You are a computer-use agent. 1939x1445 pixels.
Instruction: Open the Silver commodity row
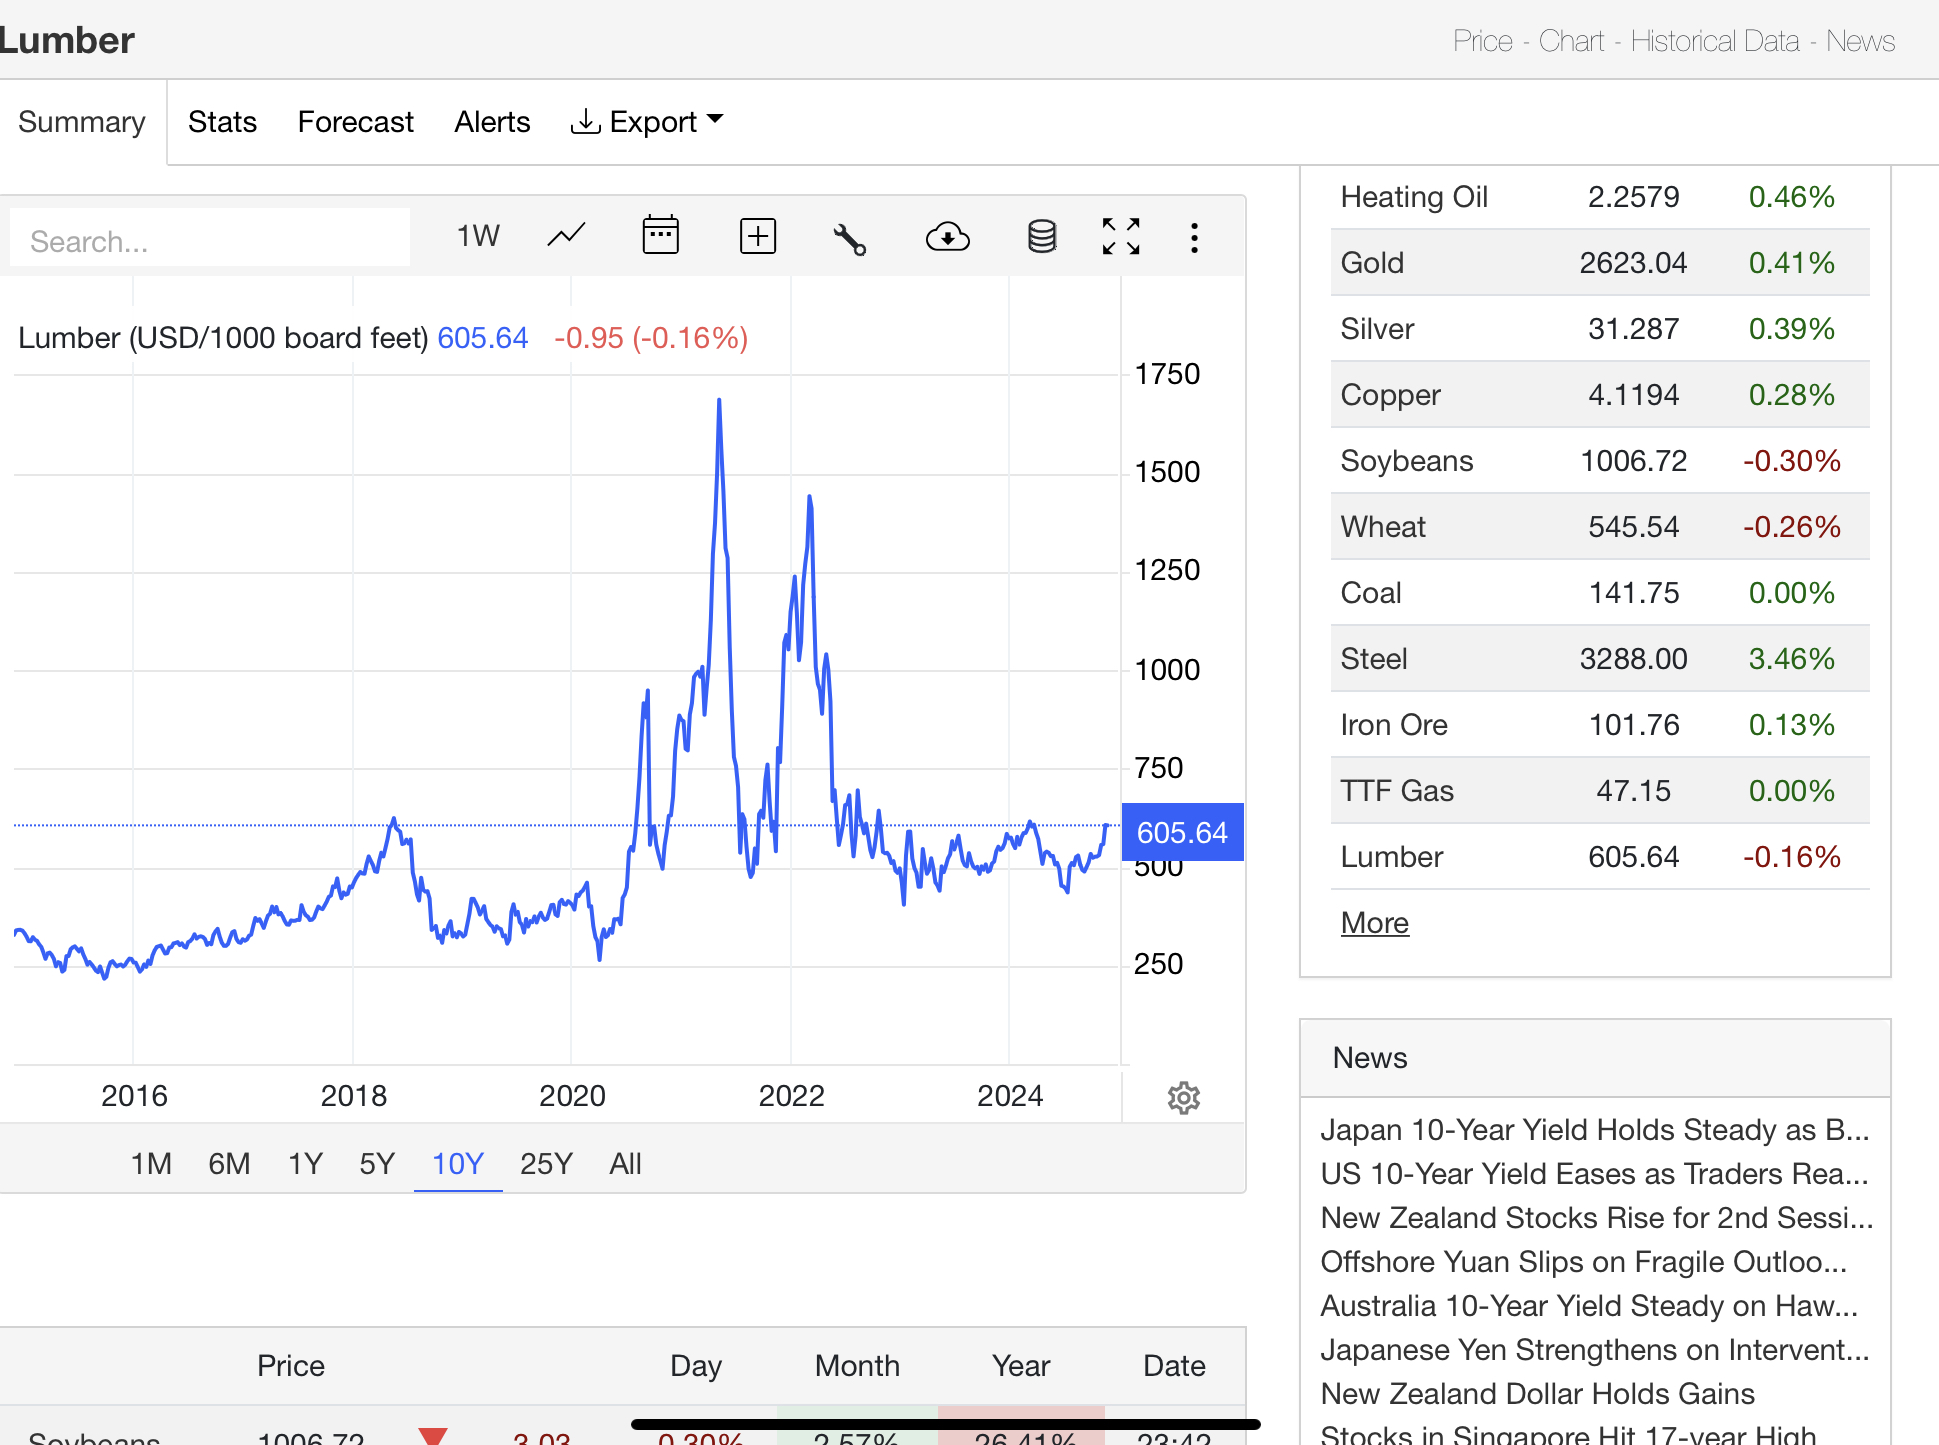(x=1600, y=329)
